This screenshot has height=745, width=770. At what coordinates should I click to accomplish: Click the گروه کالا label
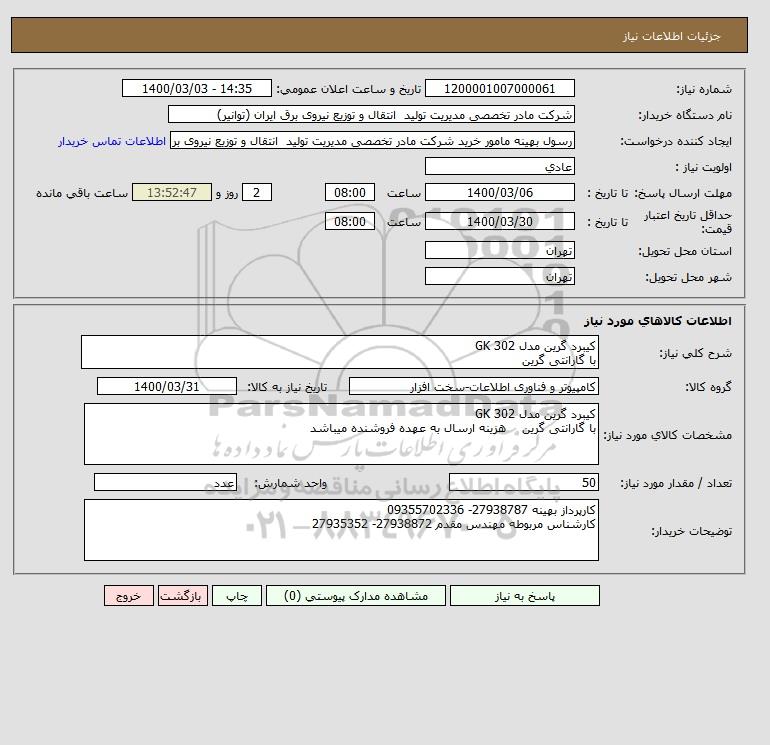(x=708, y=387)
